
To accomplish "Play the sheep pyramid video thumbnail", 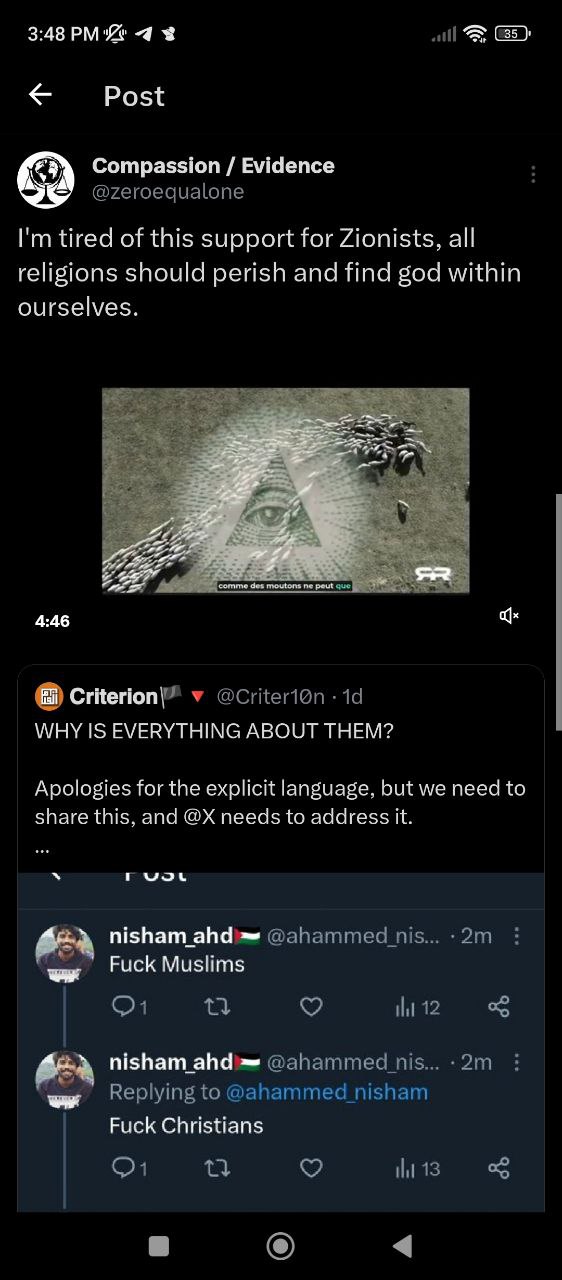I will point(286,490).
